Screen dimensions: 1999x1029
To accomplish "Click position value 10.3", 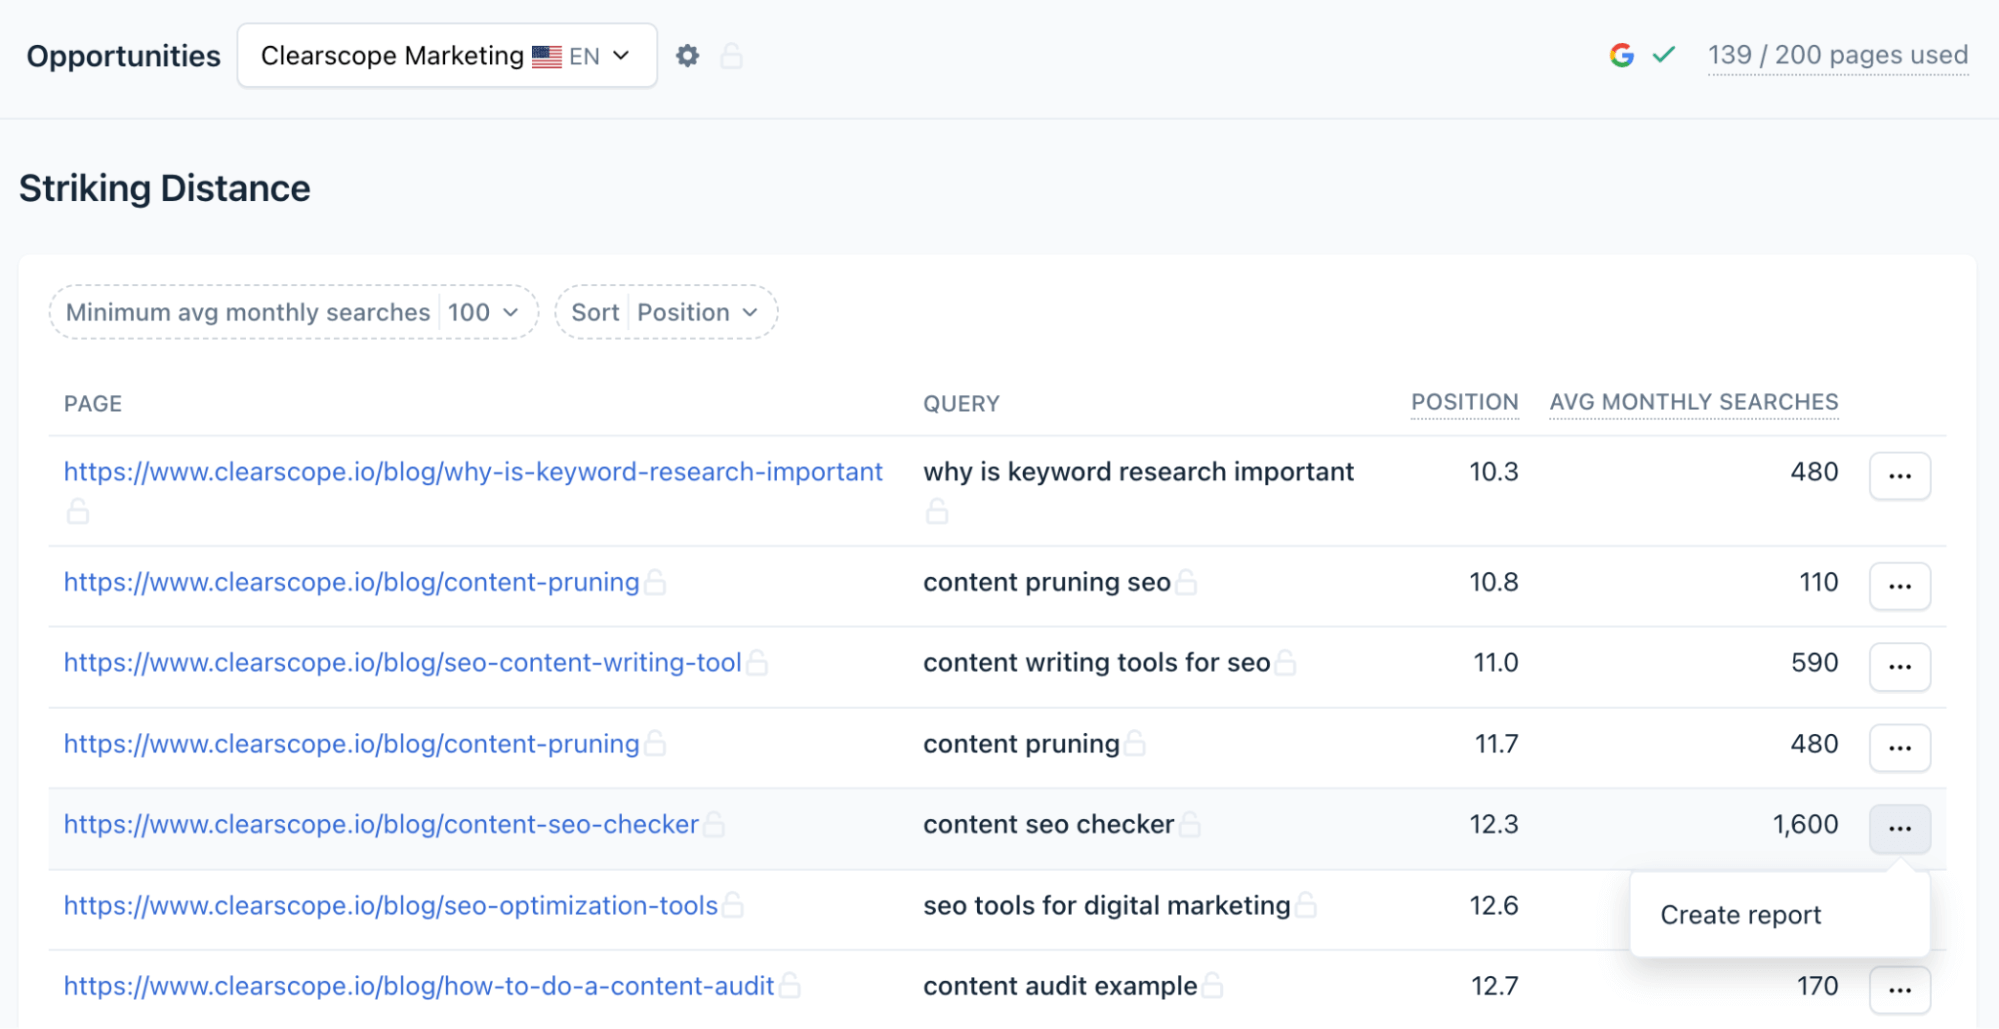I will (1494, 472).
